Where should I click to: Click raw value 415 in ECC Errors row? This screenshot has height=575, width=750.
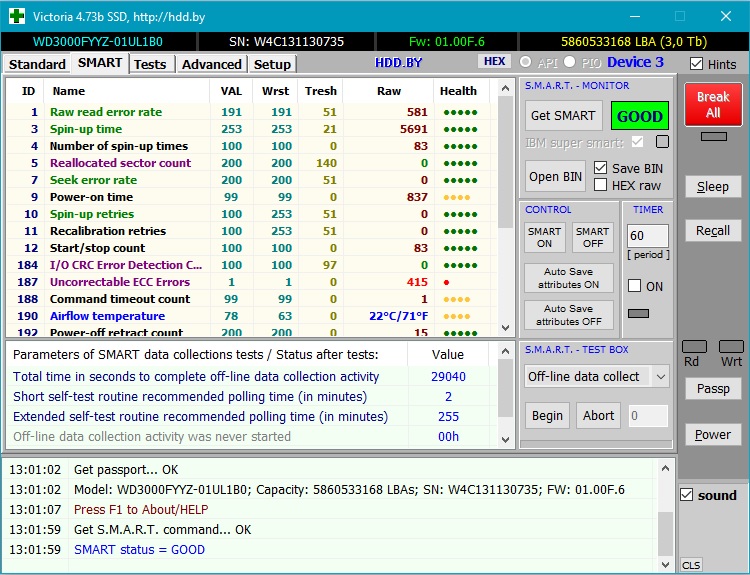tap(417, 282)
